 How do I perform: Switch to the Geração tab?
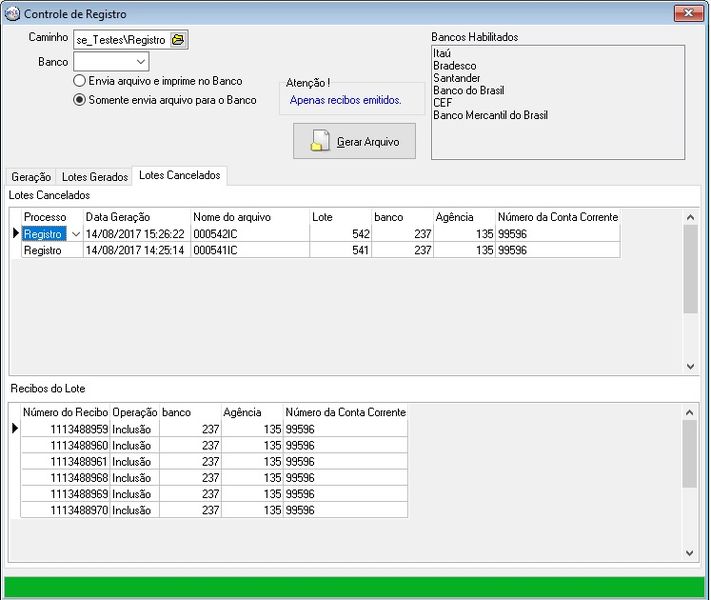[x=31, y=177]
